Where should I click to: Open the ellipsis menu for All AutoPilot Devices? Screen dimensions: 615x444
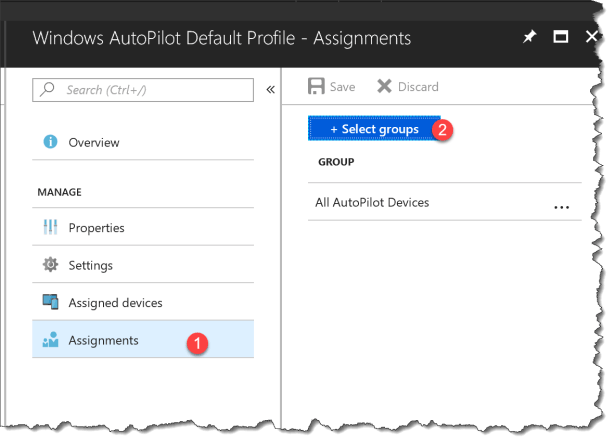561,206
